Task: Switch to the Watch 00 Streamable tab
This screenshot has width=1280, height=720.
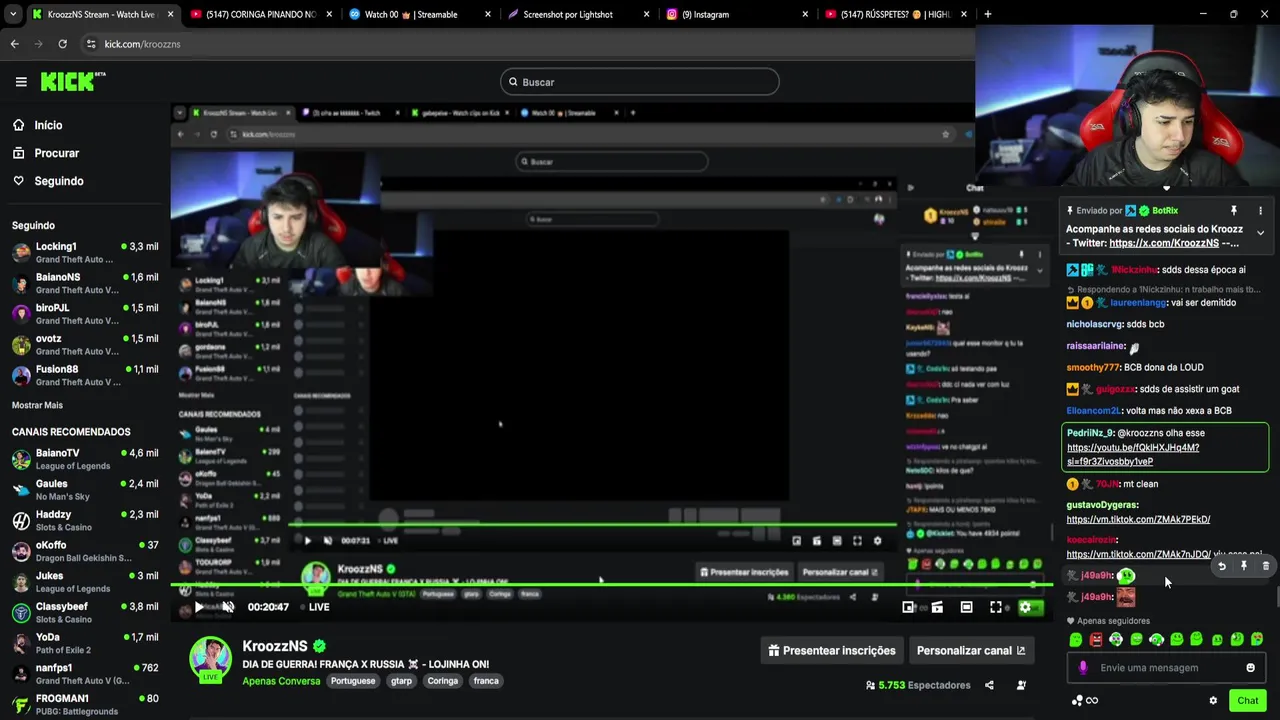Action: click(x=418, y=14)
